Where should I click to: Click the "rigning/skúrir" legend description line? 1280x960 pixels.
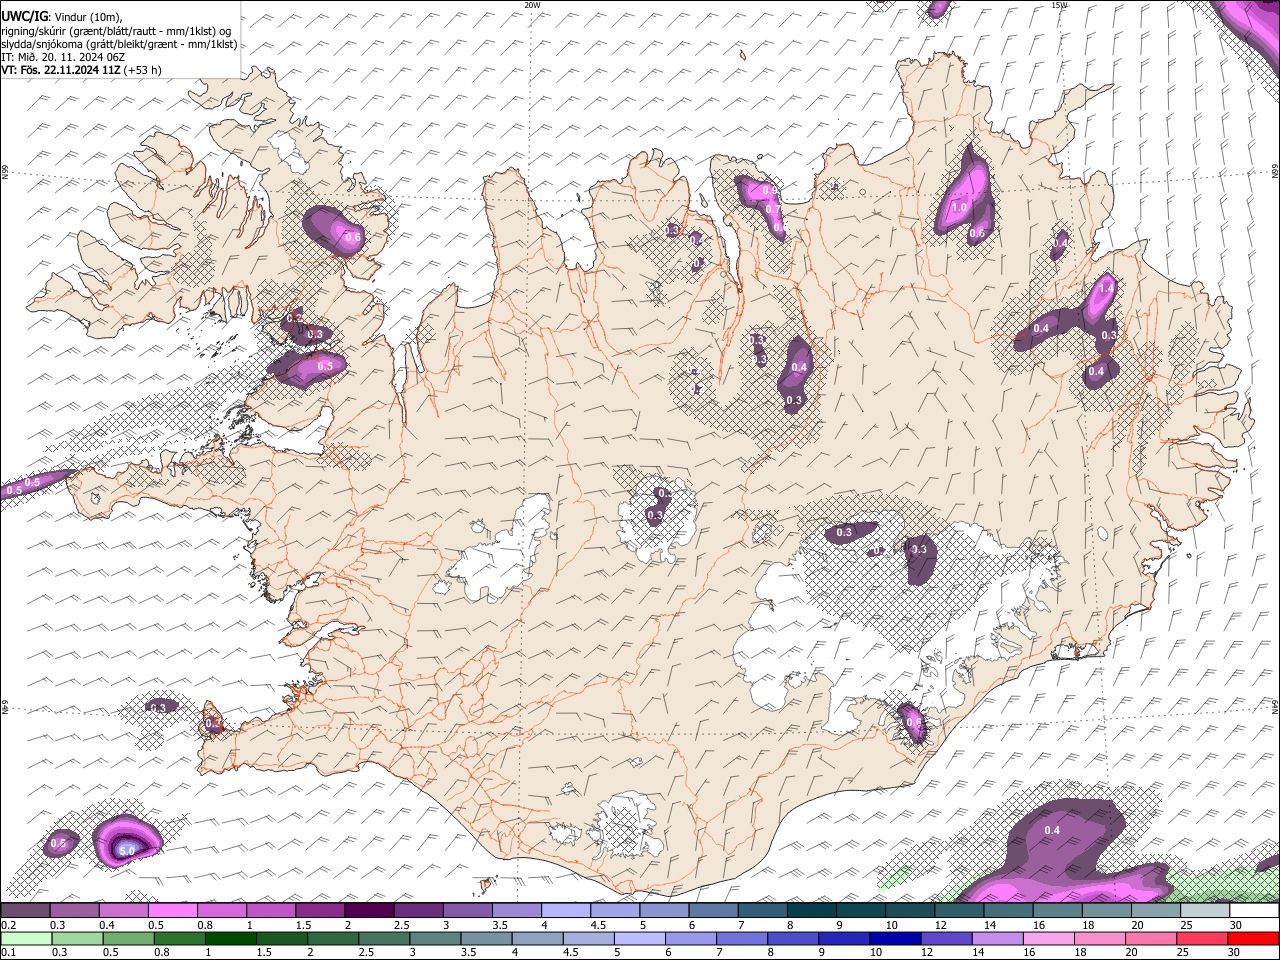(115, 30)
